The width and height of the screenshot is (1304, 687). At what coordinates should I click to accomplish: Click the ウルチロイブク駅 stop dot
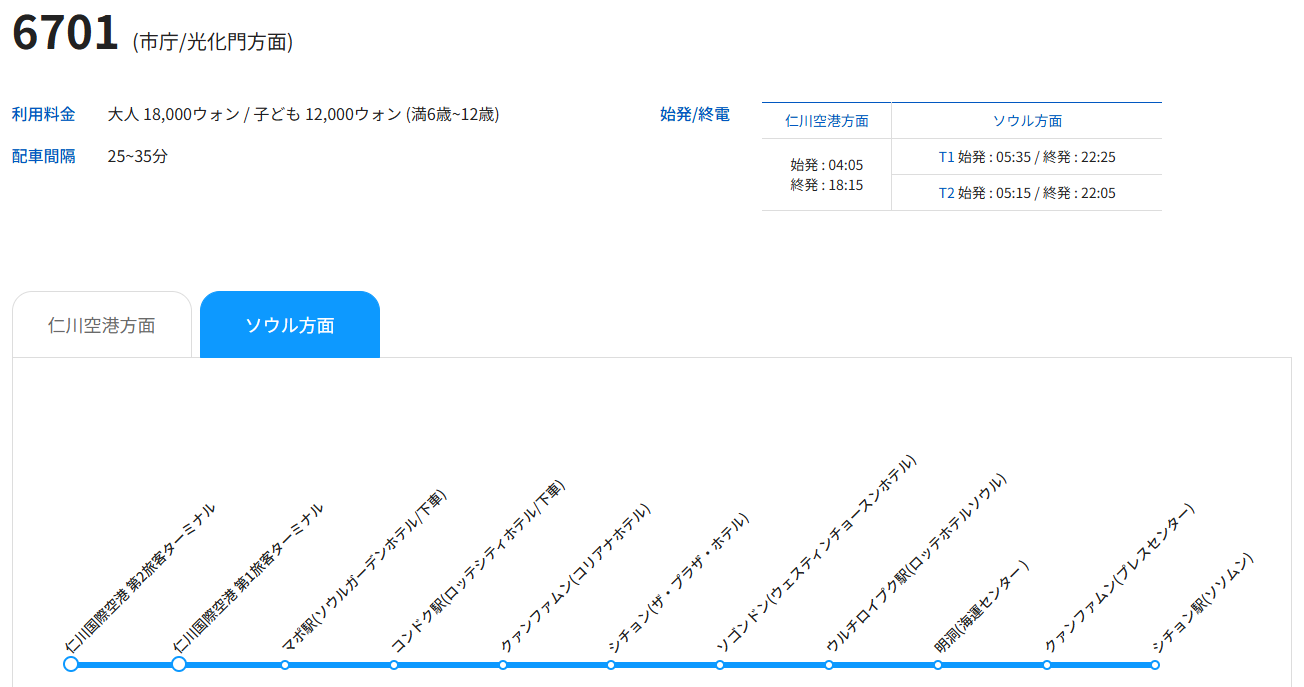click(x=829, y=665)
